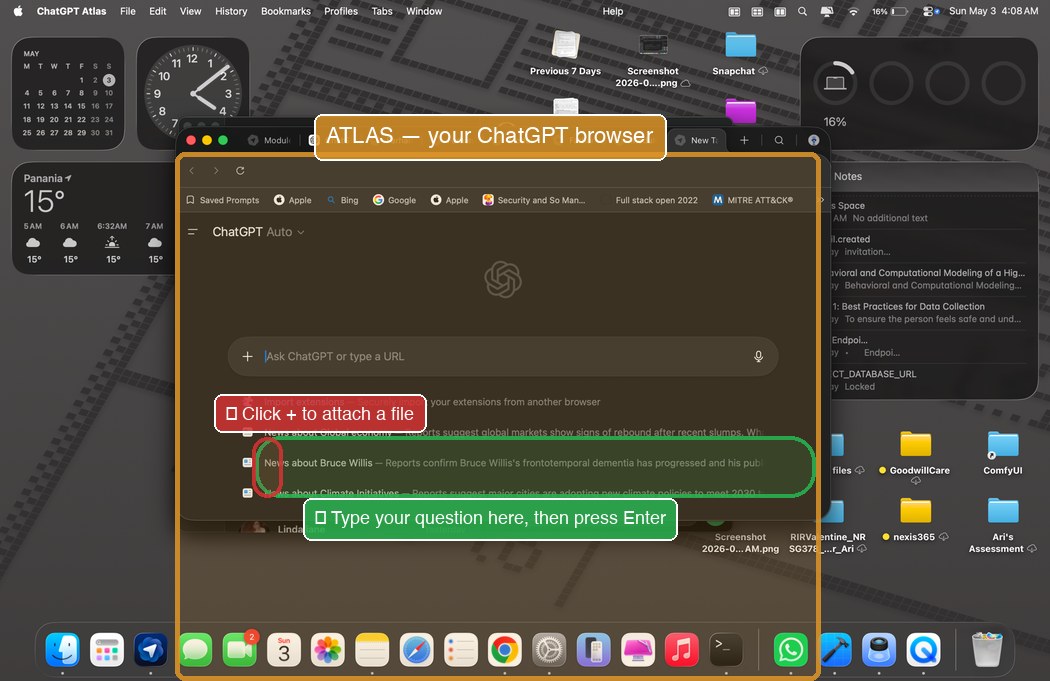Go back using Atlas back arrow
The image size is (1050, 681).
(192, 171)
